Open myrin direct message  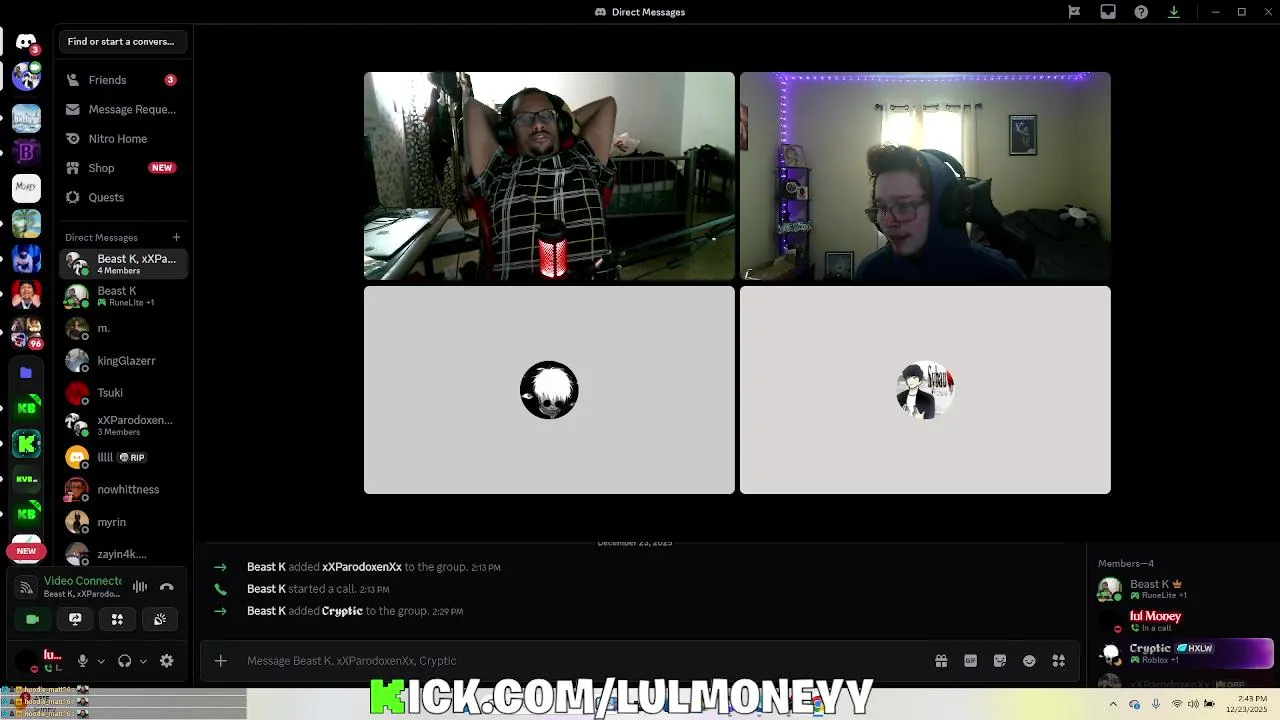tap(122, 522)
